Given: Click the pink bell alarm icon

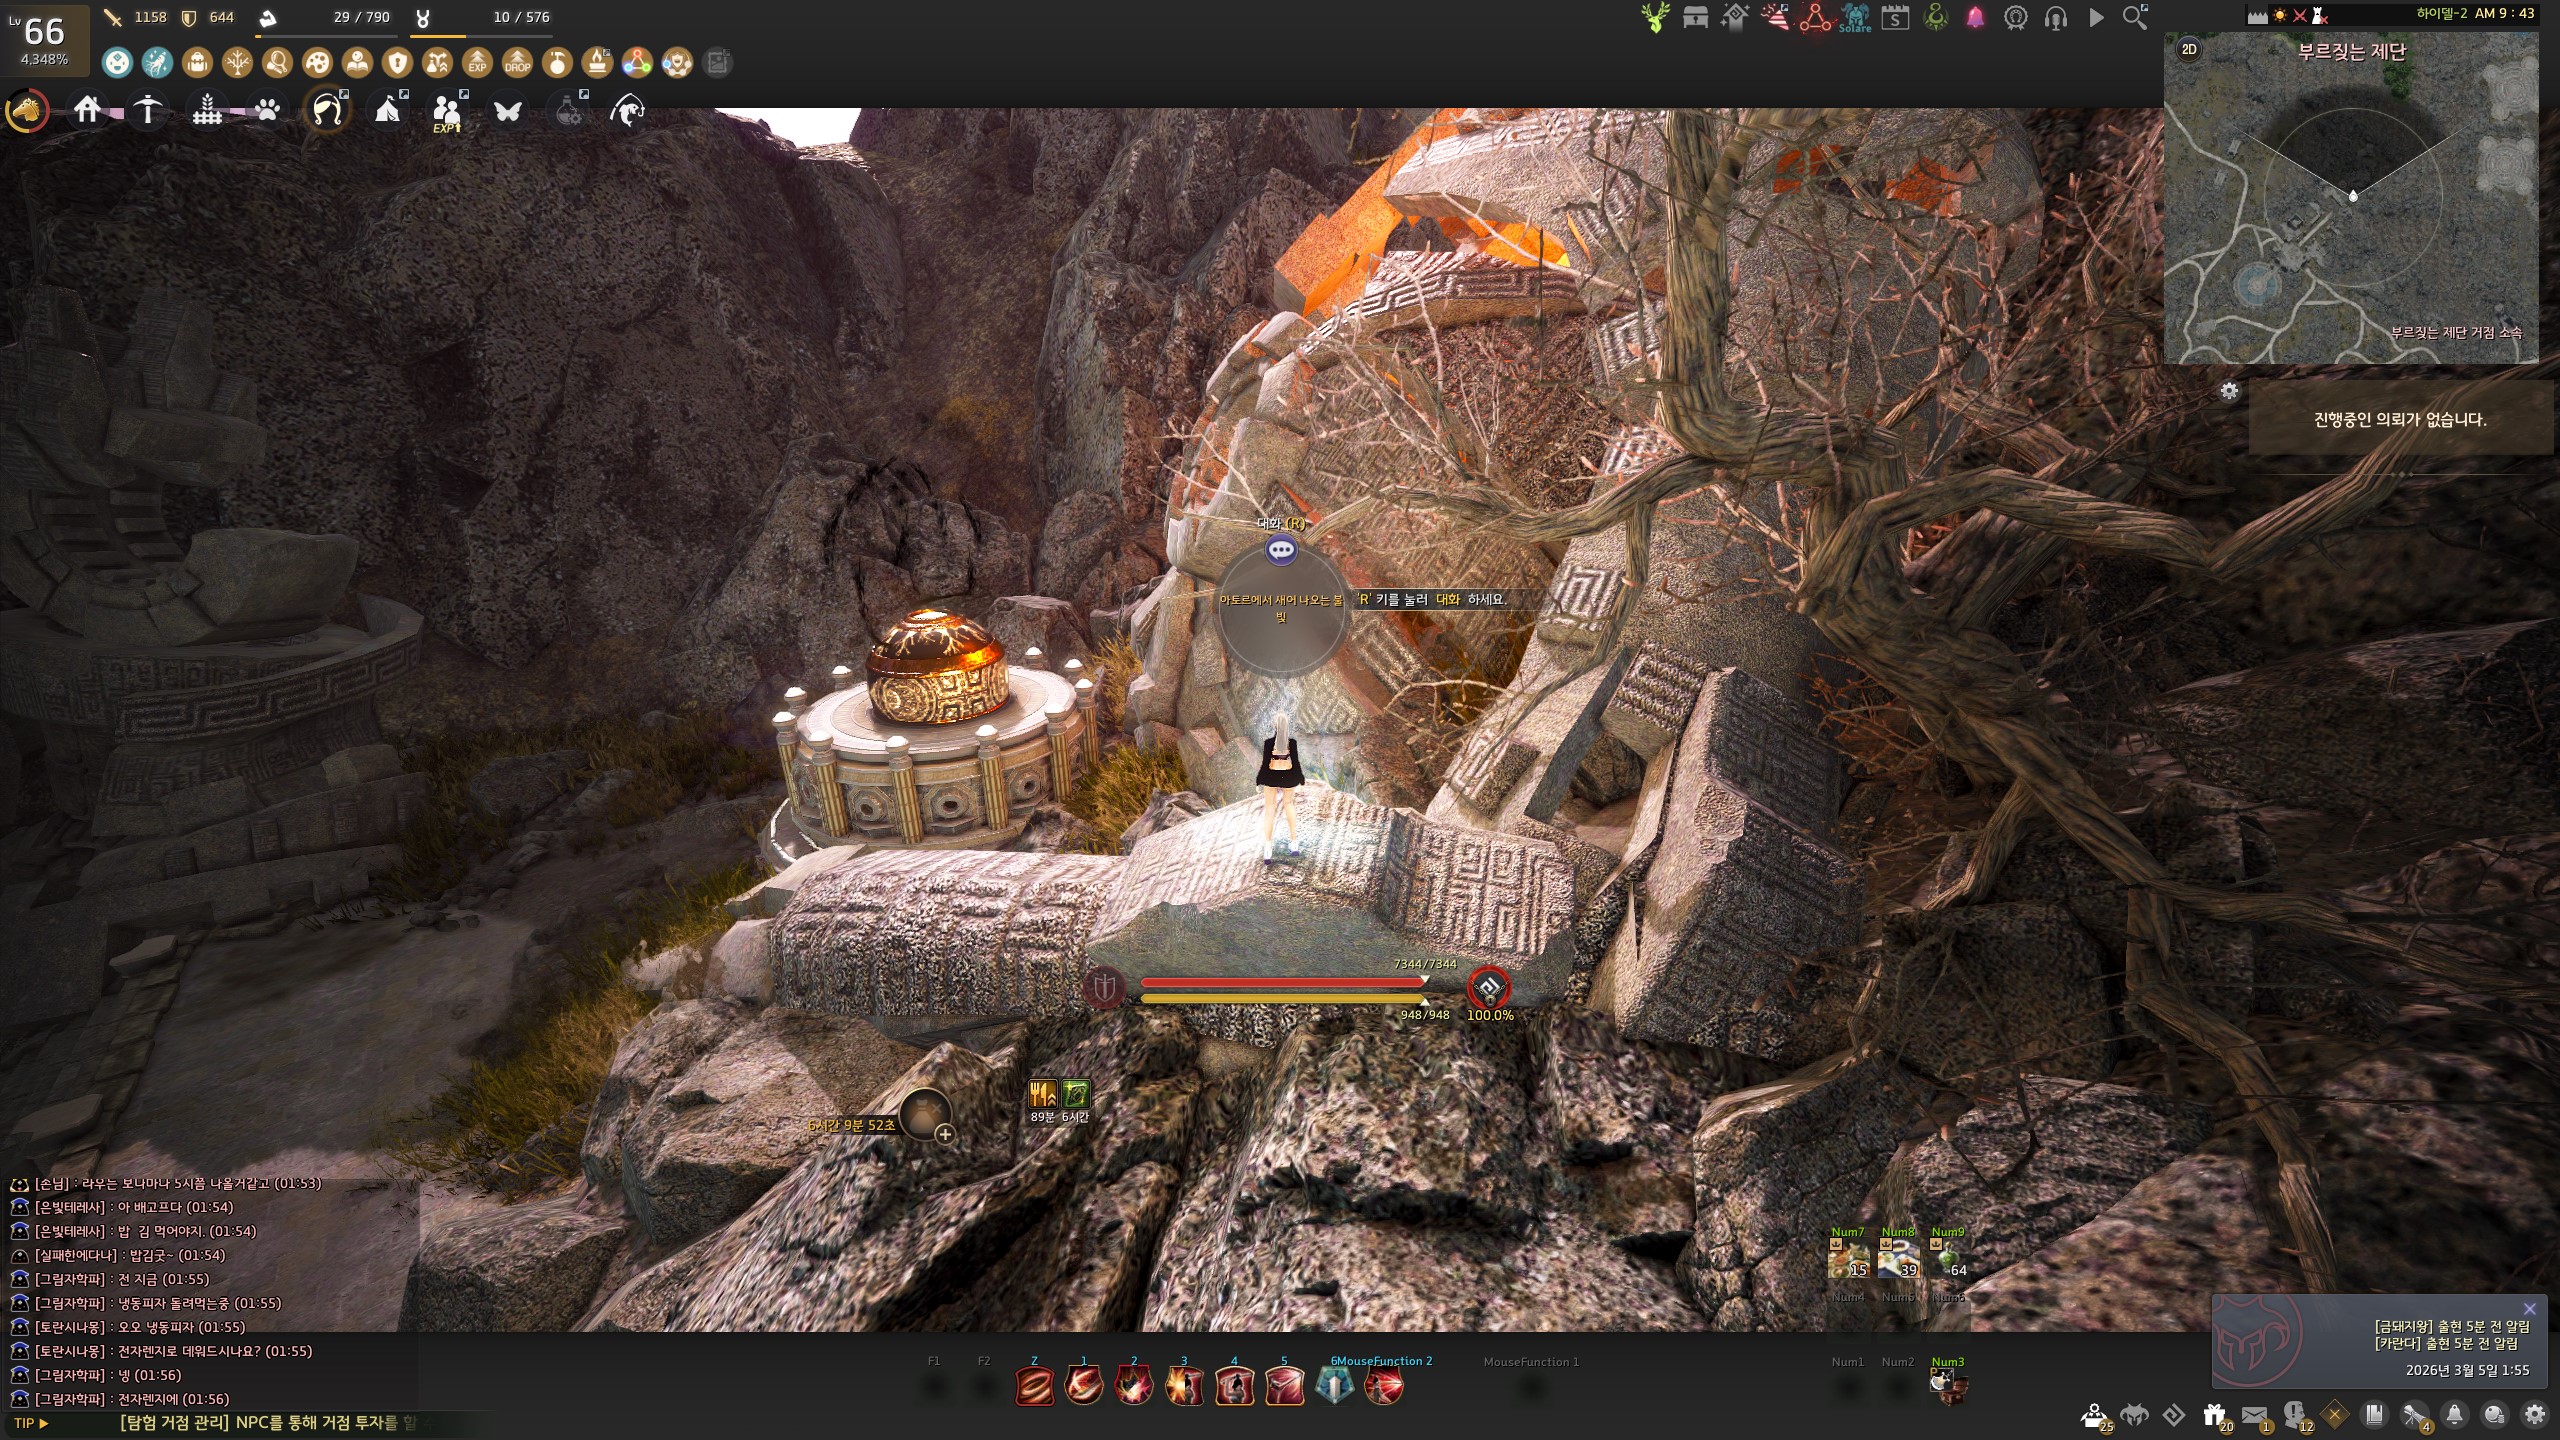Looking at the screenshot, I should tap(1975, 18).
